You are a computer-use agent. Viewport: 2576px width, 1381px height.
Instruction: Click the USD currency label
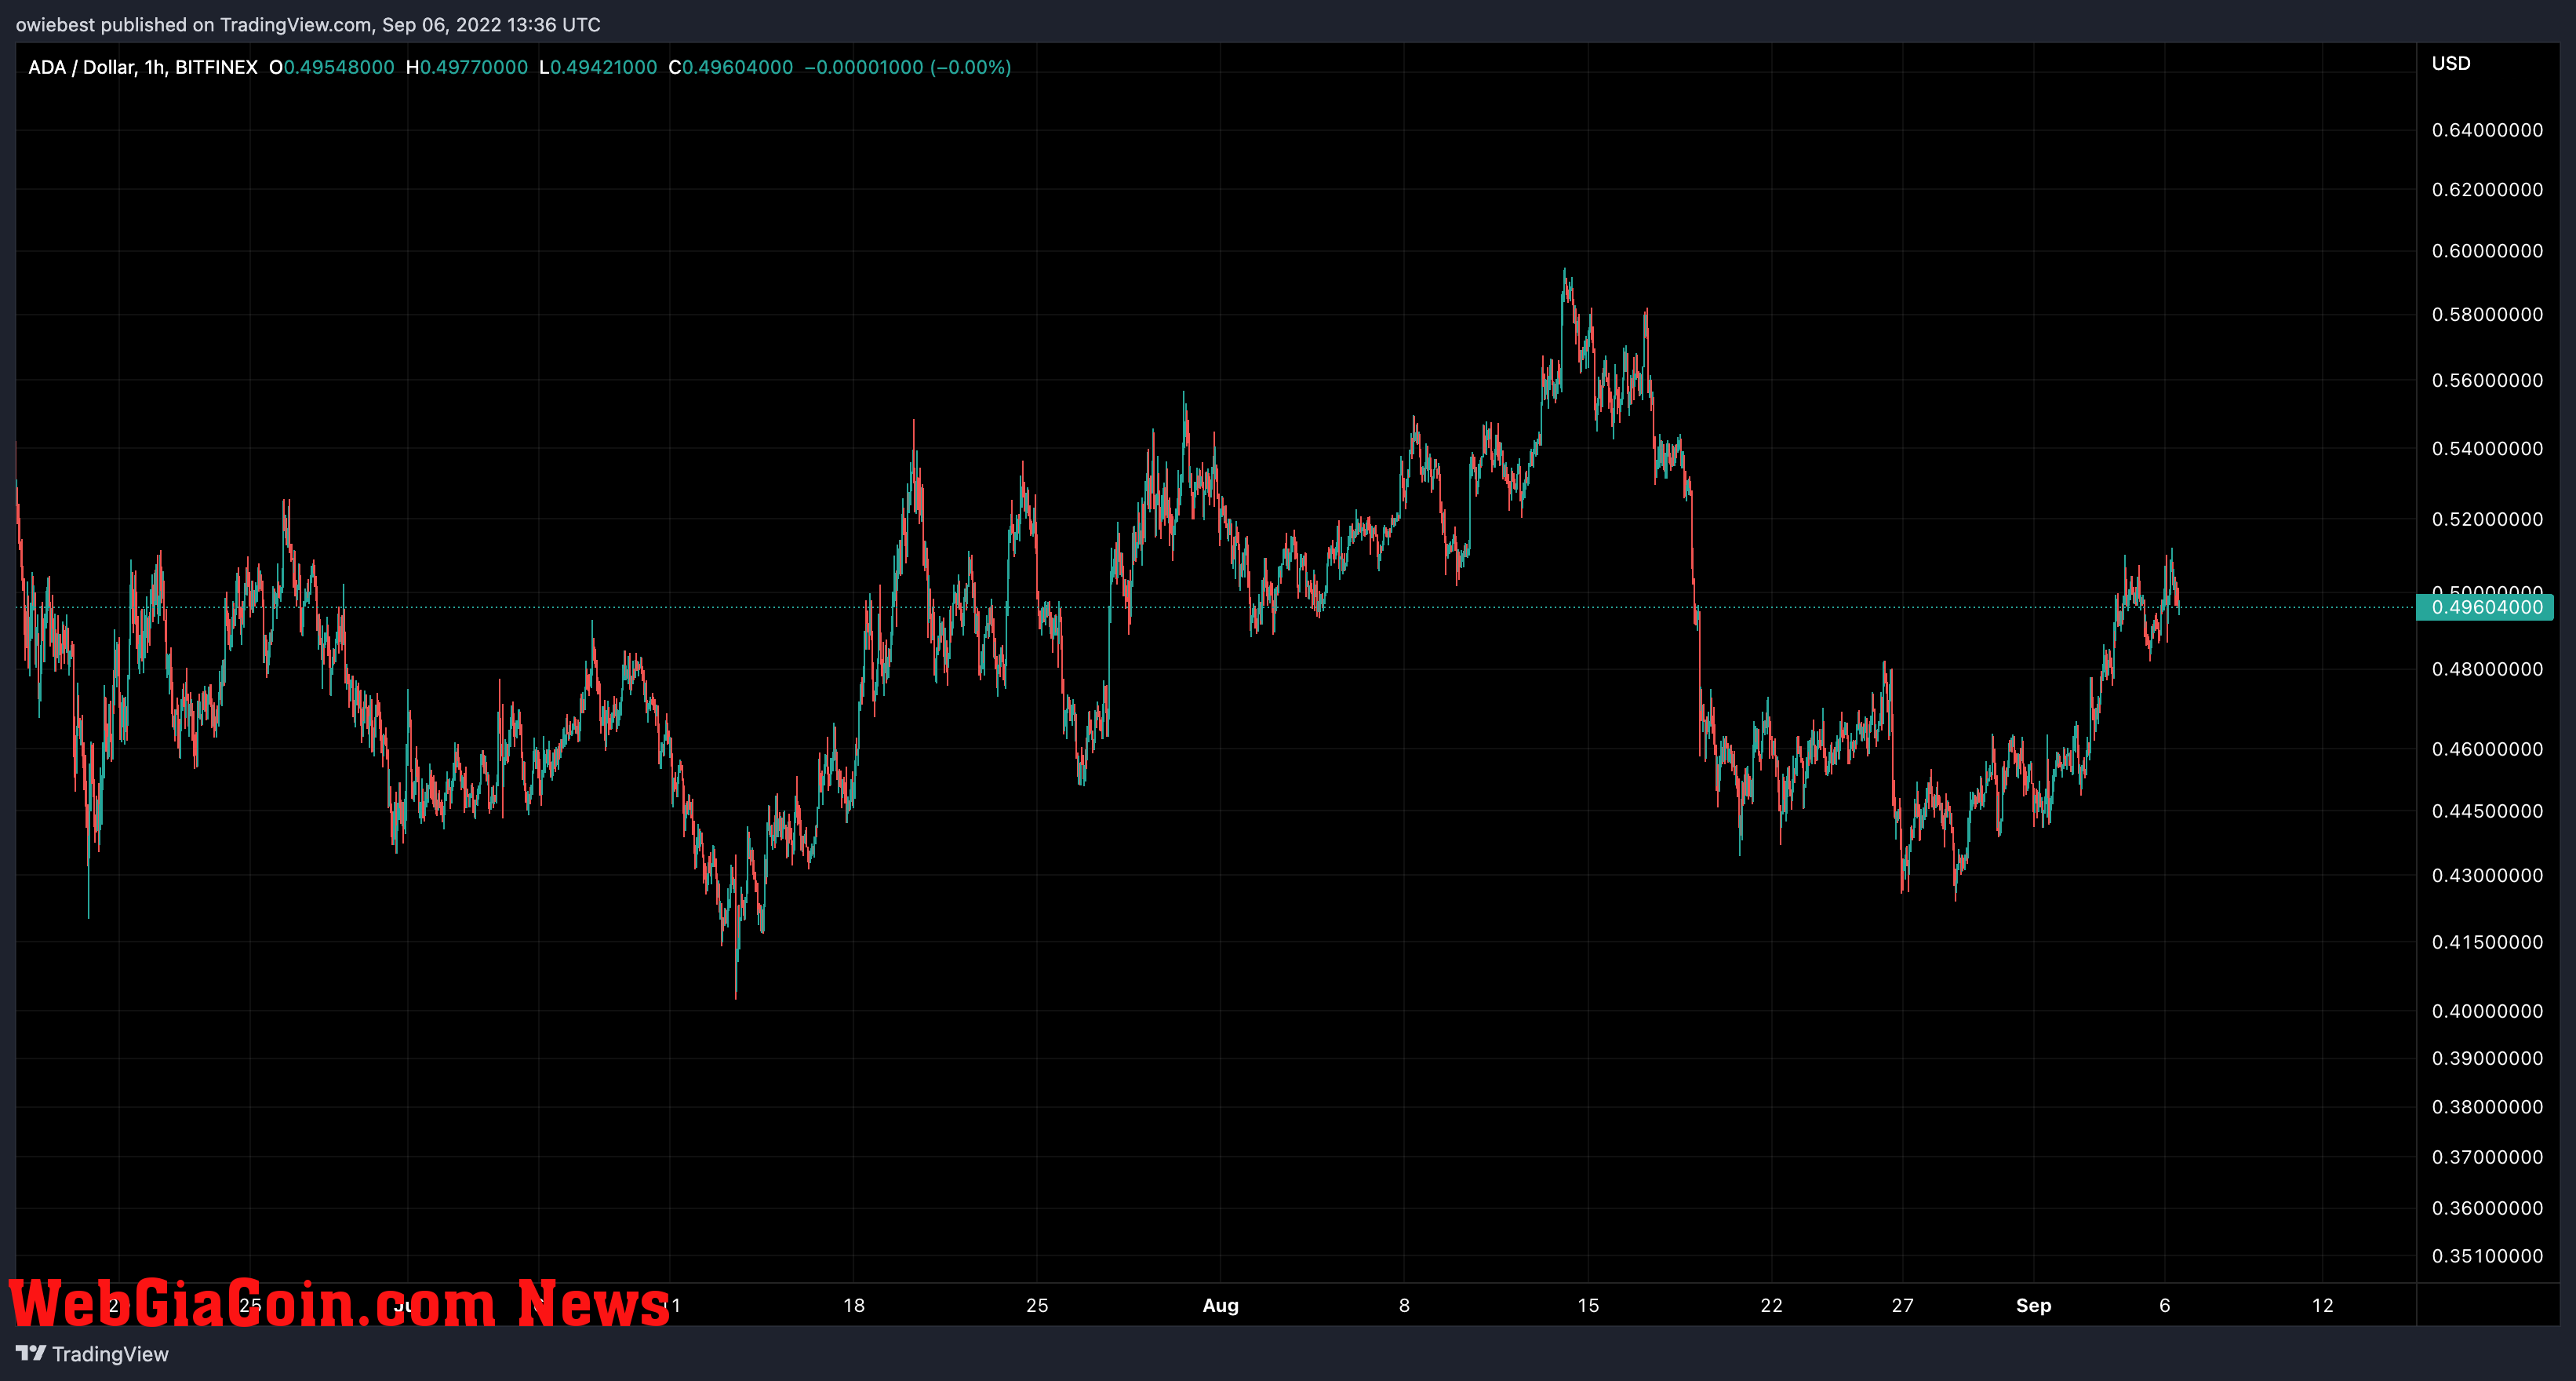(2451, 63)
